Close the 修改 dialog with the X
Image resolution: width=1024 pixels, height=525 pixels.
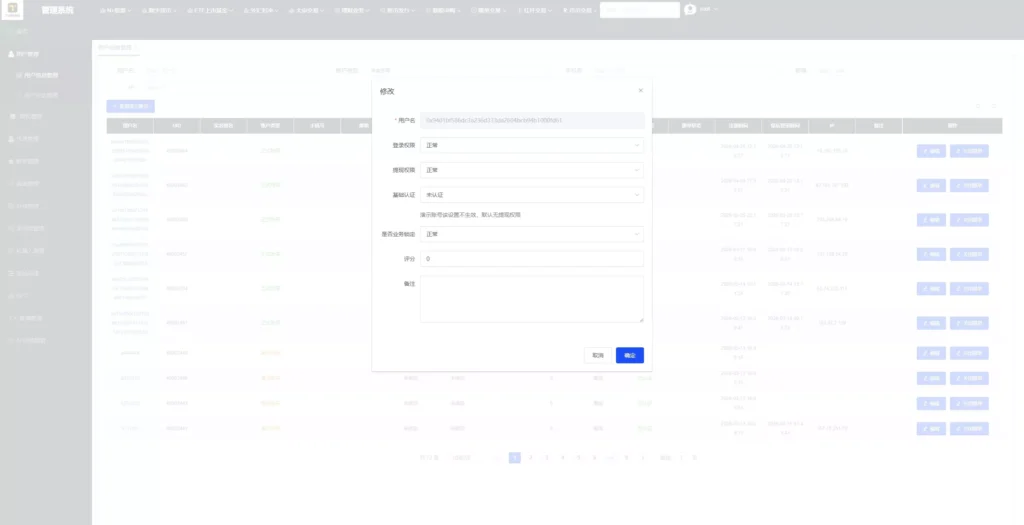(x=640, y=91)
